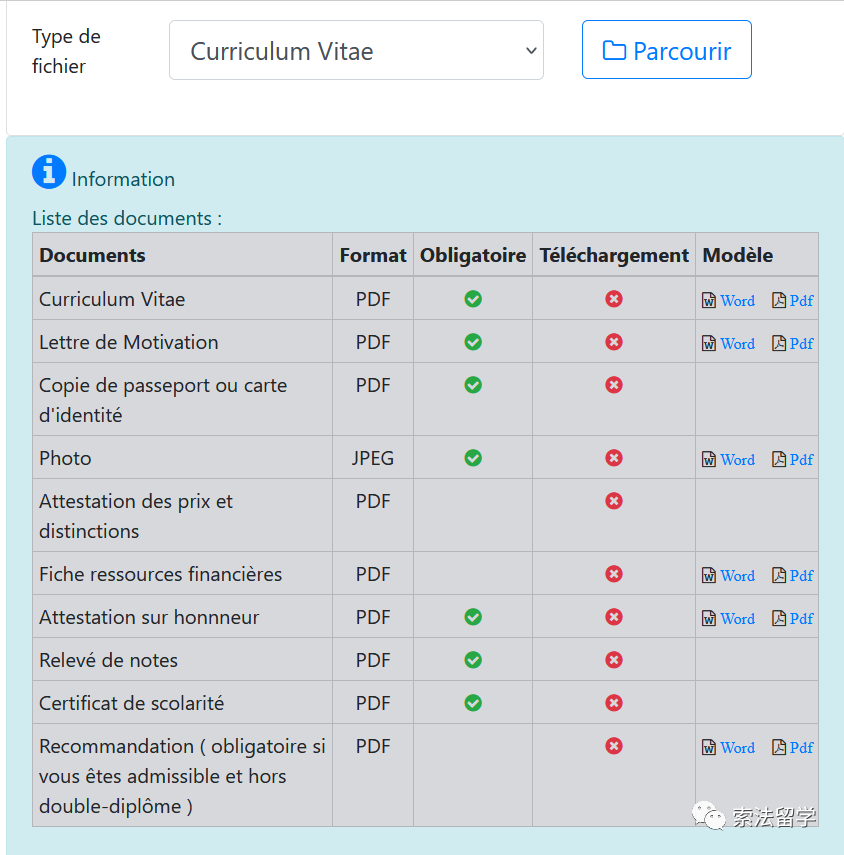The width and height of the screenshot is (844, 855).
Task: Open the Lettre de Motivation Word template
Action: click(x=728, y=344)
